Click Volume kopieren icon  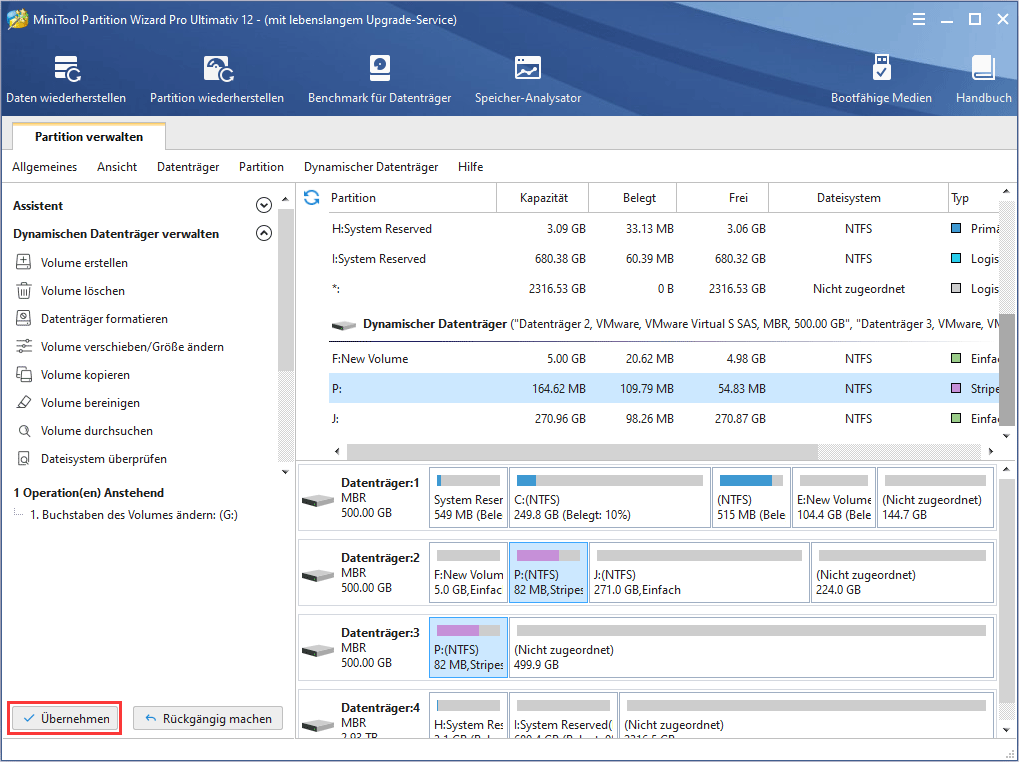(23, 374)
